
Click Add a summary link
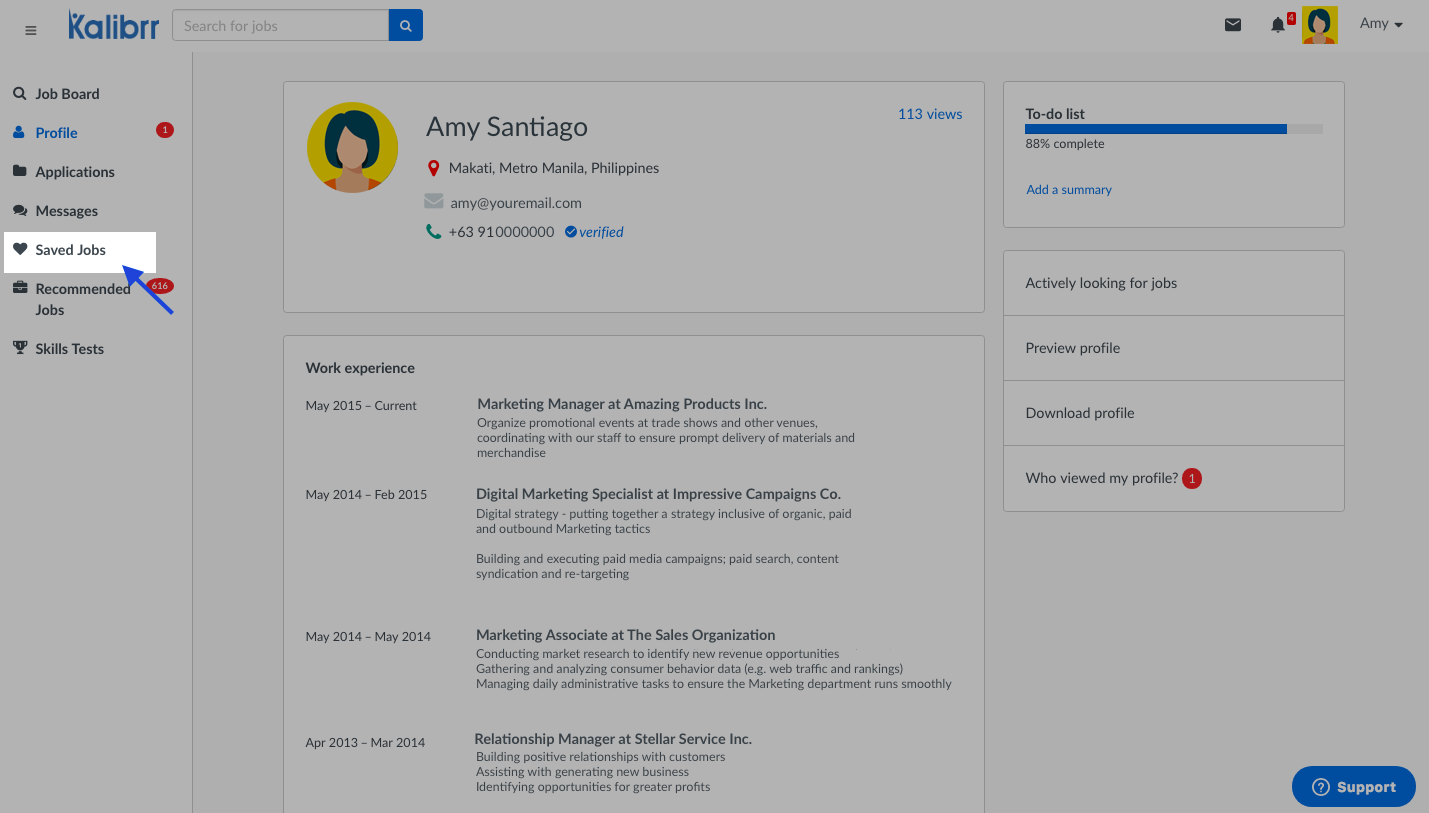coord(1068,190)
